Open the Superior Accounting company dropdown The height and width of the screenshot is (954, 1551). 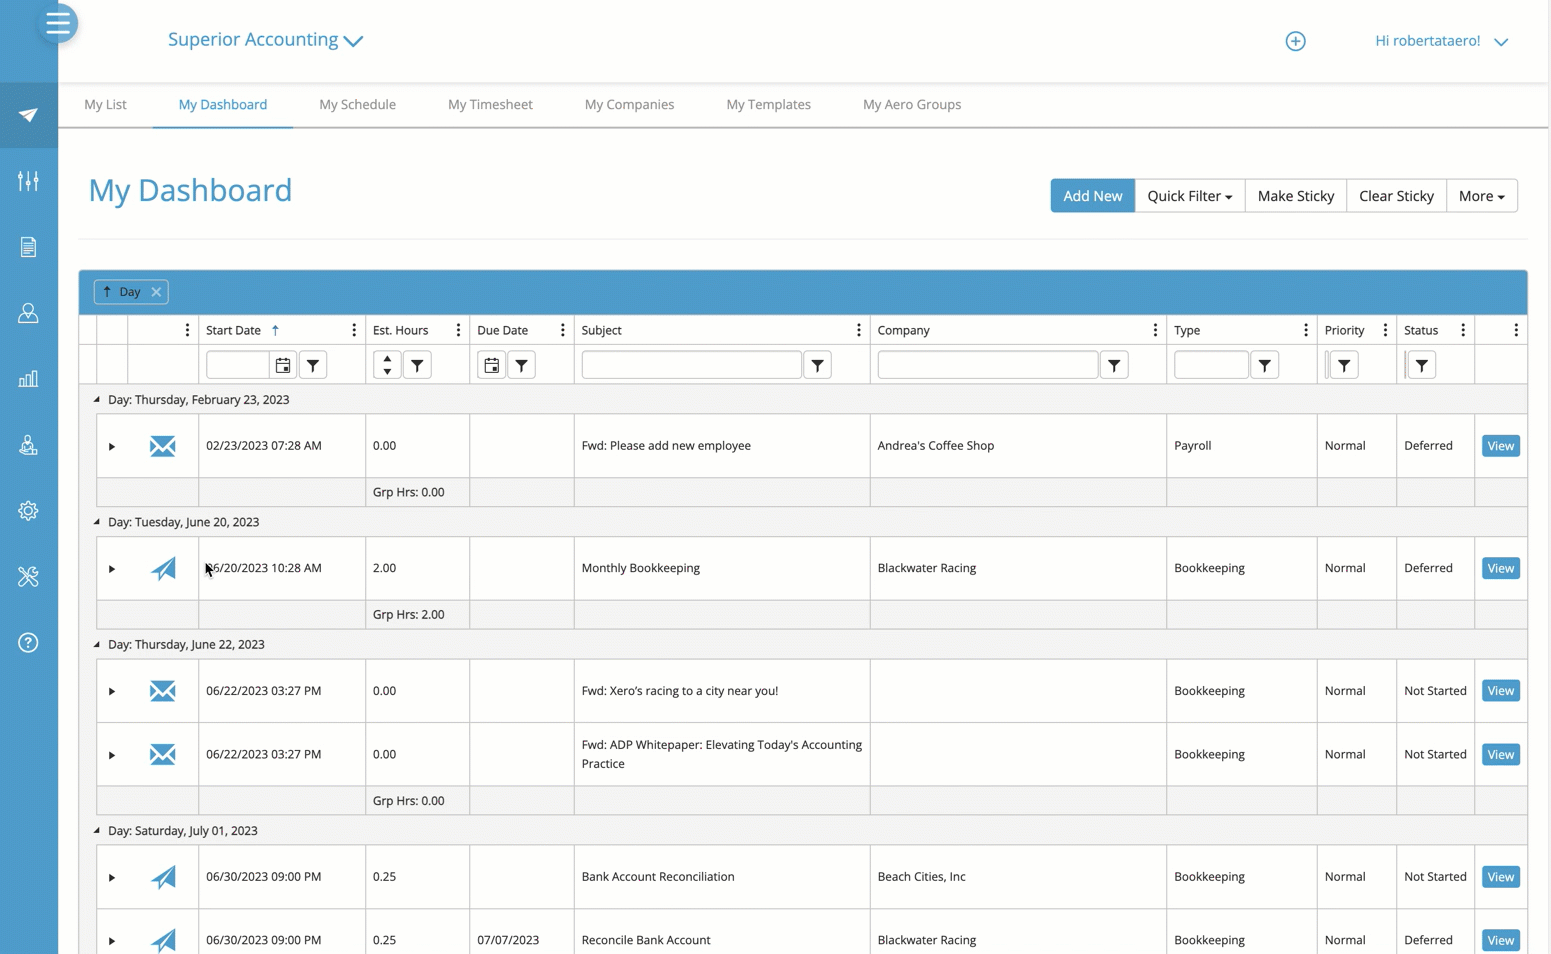[x=265, y=40]
